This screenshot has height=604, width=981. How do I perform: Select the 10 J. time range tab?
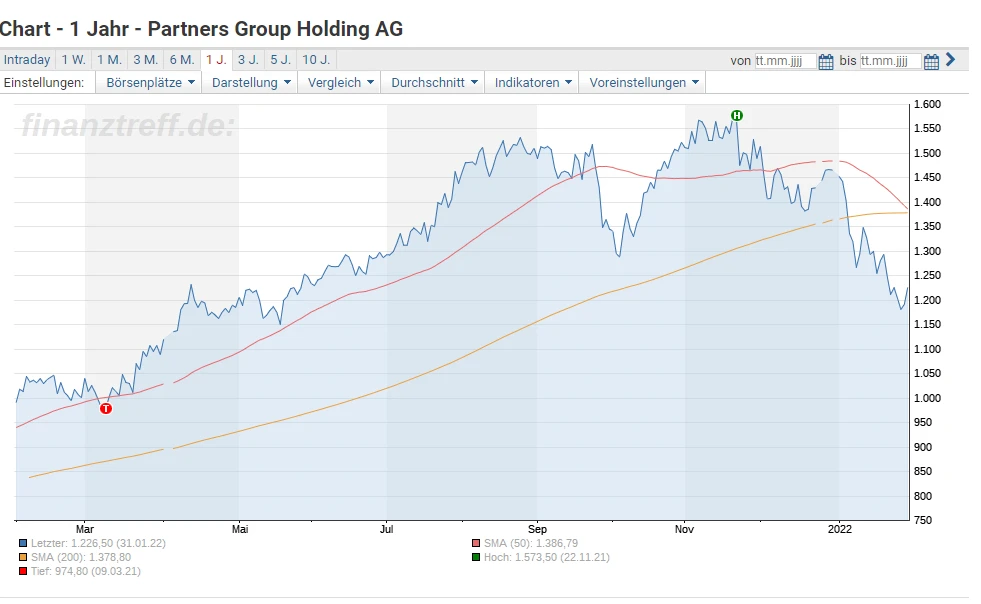pos(316,60)
